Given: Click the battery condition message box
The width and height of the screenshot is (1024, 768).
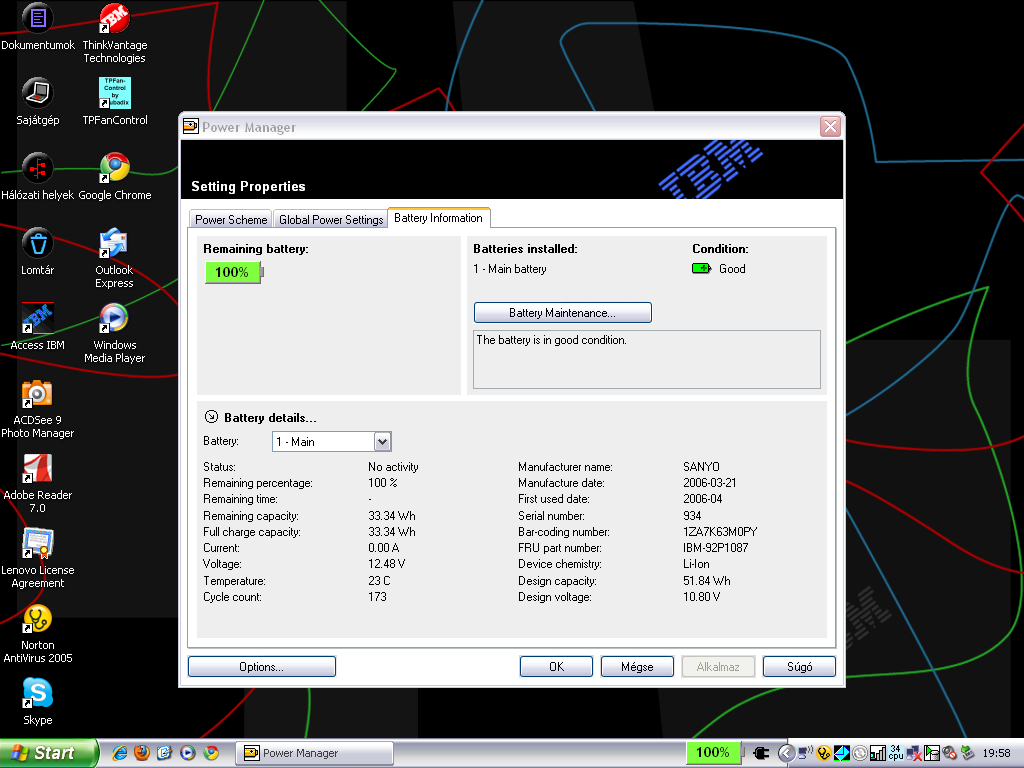Looking at the screenshot, I should pos(647,359).
